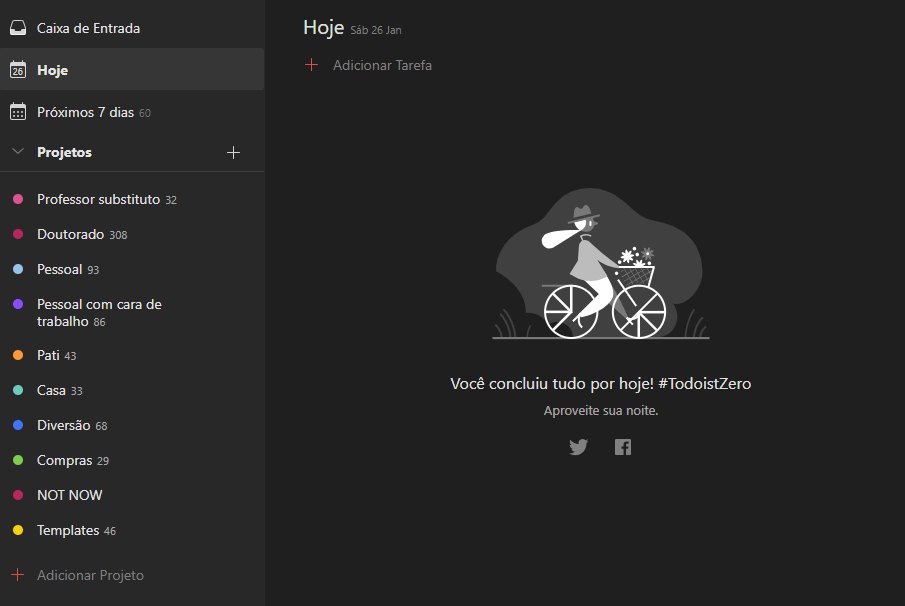Click the Aproveite sua noite text
Image resolution: width=905 pixels, height=606 pixels.
click(601, 410)
